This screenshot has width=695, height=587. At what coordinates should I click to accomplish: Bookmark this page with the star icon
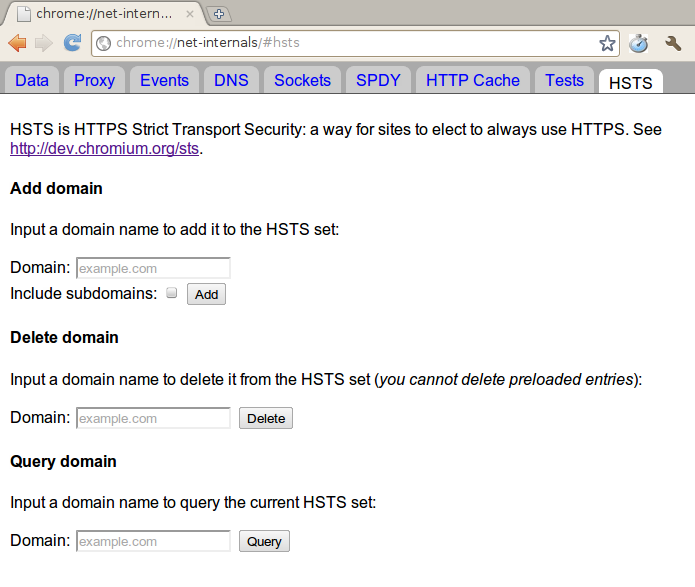[x=607, y=43]
